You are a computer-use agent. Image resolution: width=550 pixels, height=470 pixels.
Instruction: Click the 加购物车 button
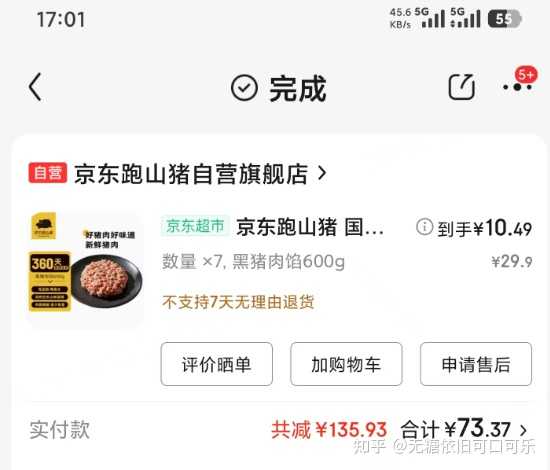pyautogui.click(x=346, y=364)
